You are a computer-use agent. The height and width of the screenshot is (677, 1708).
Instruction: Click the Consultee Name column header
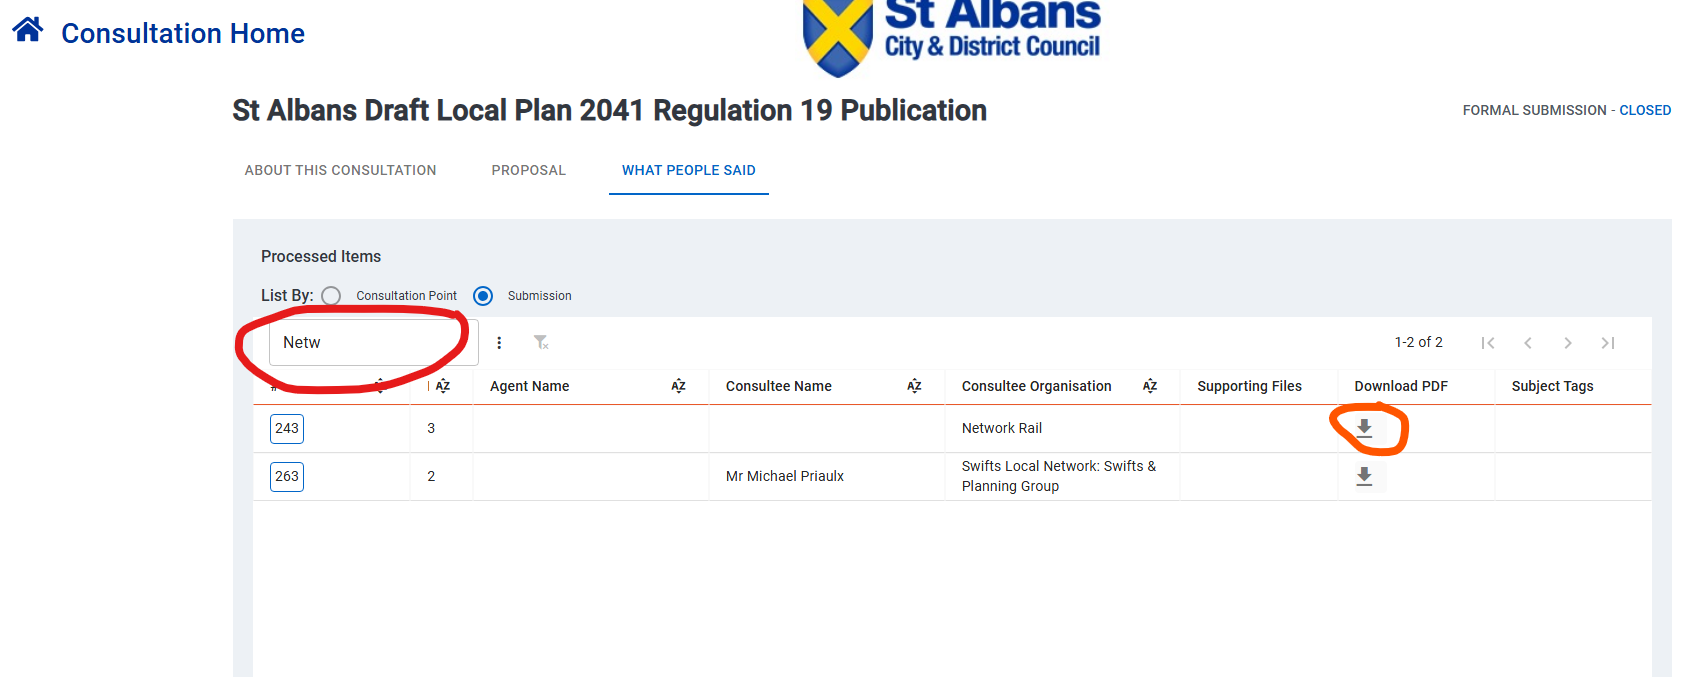(x=778, y=386)
